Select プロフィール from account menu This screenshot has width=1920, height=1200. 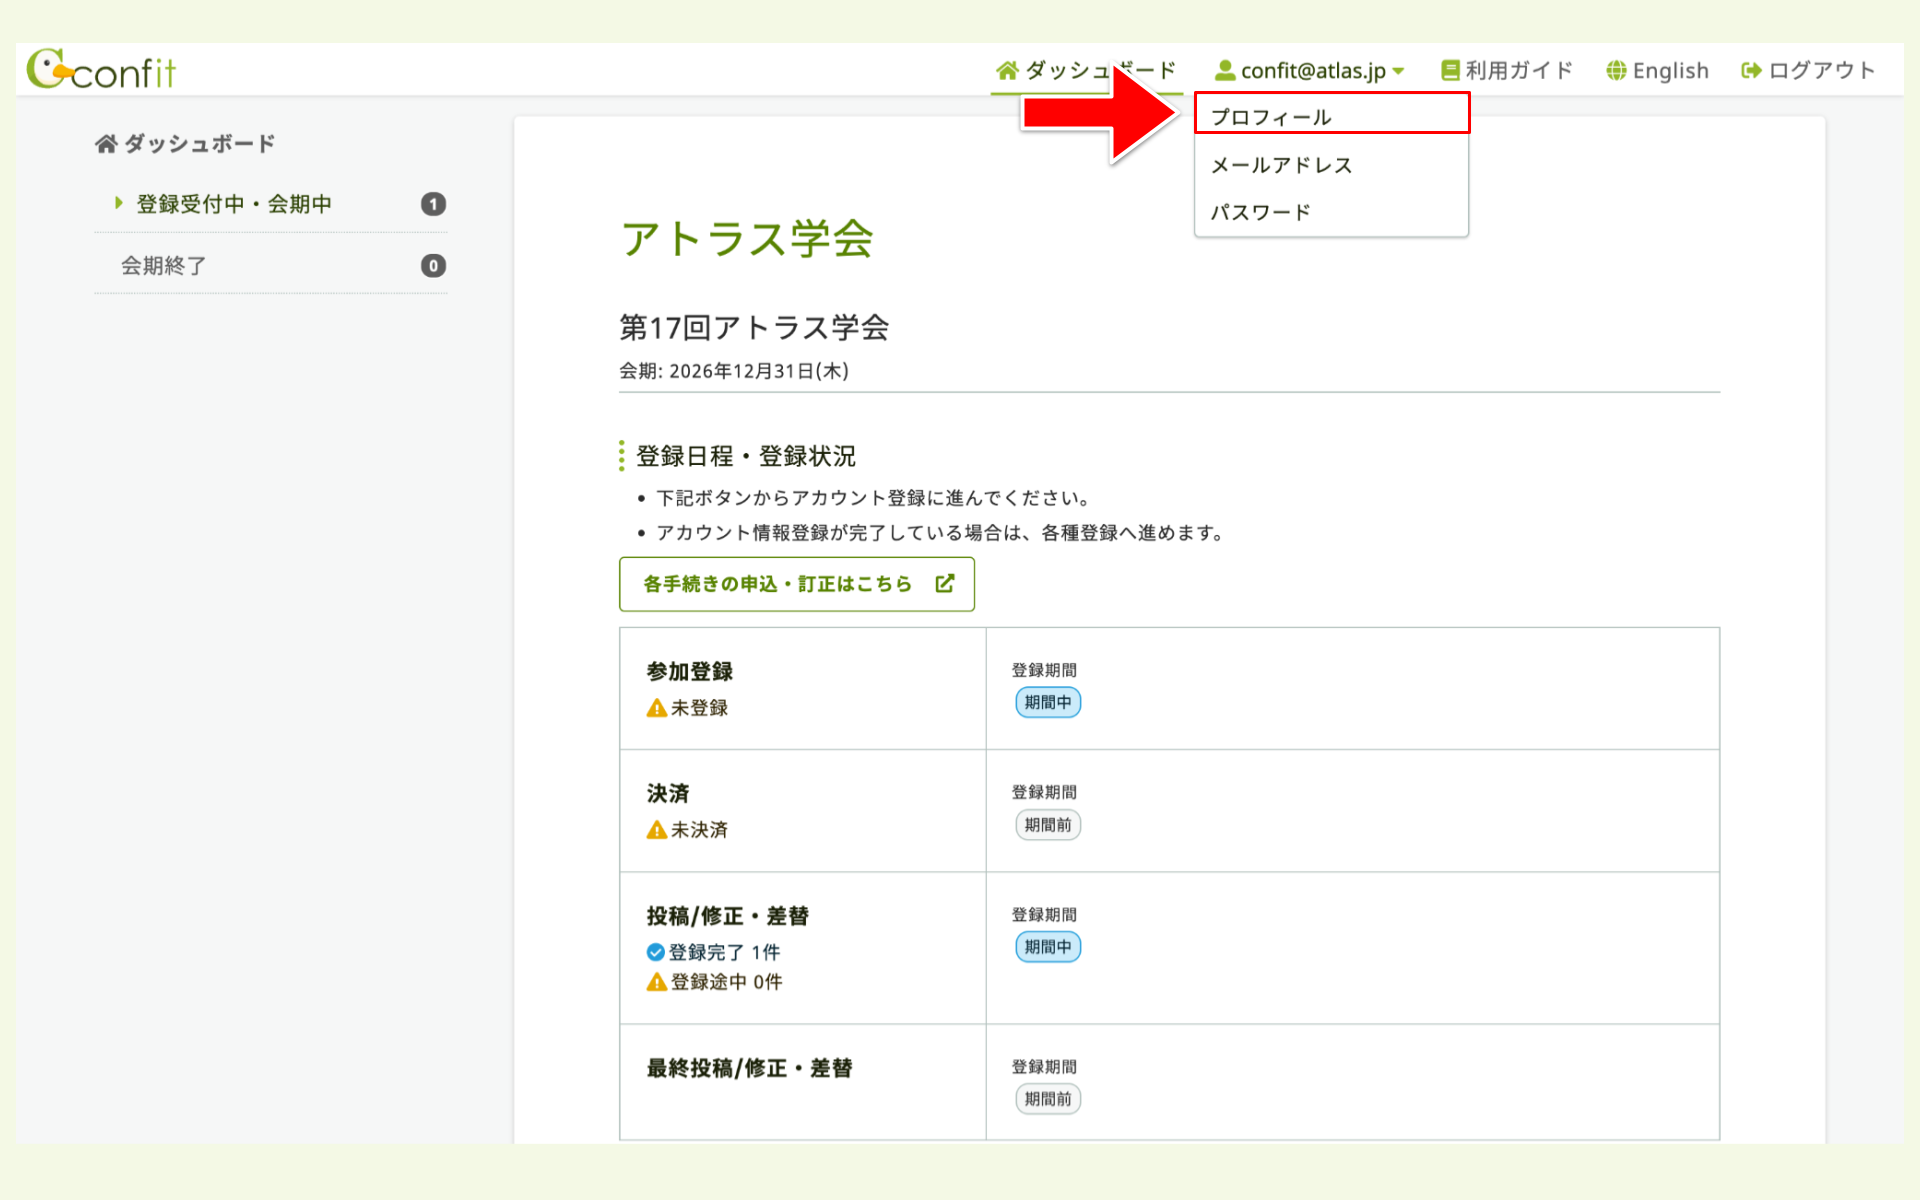coord(1271,117)
